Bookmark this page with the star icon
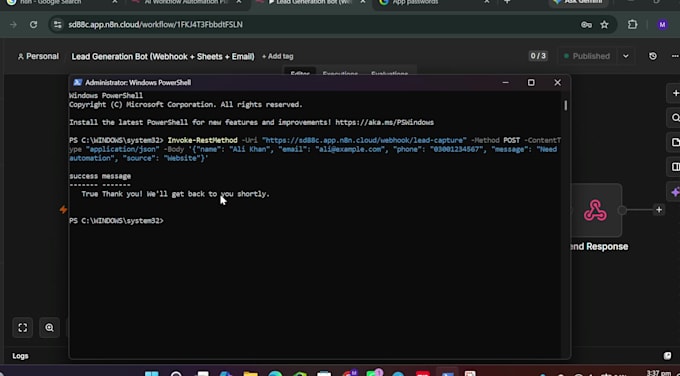The height and width of the screenshot is (376, 680). (605, 25)
